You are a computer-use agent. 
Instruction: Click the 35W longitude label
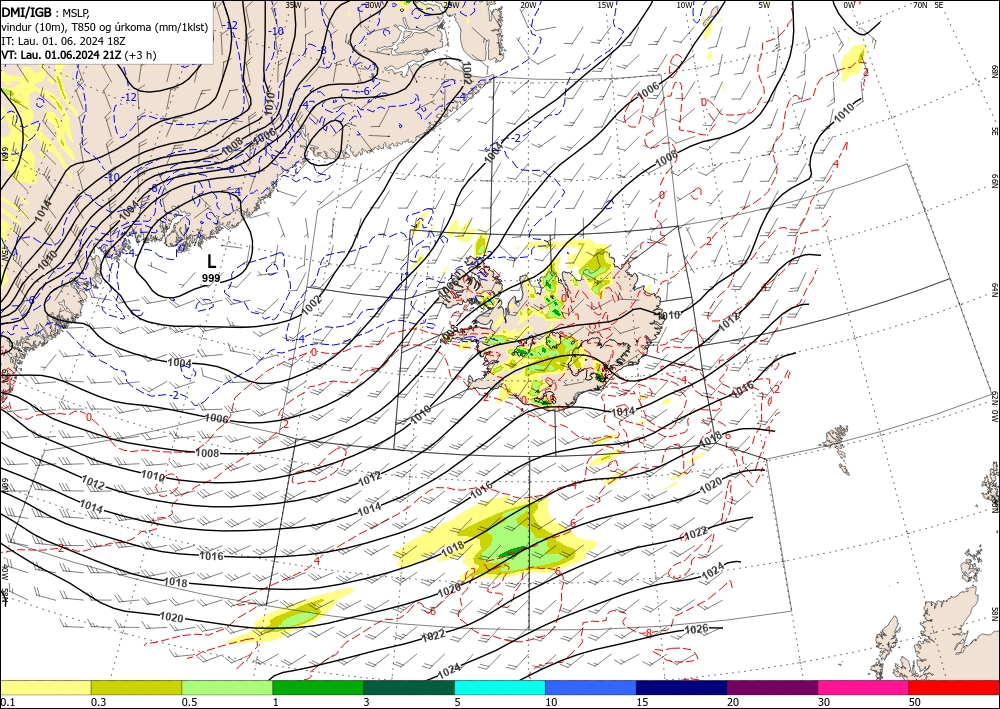tap(293, 5)
